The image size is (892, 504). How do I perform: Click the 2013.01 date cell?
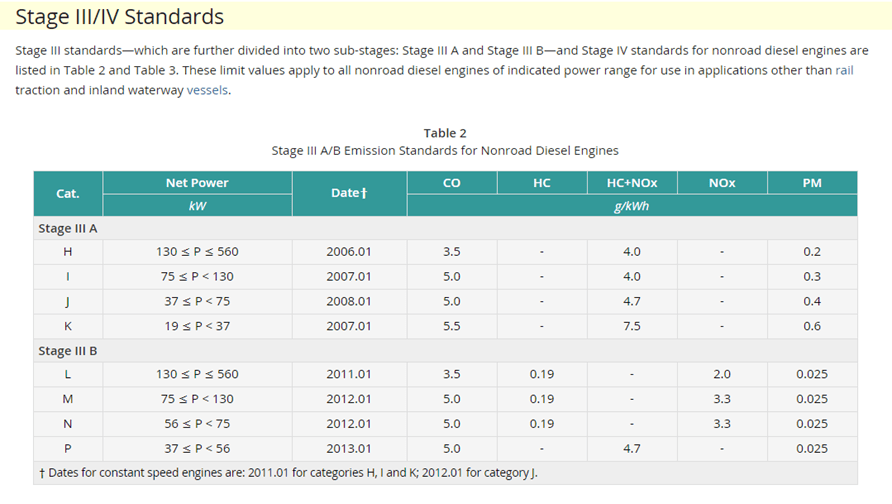348,449
